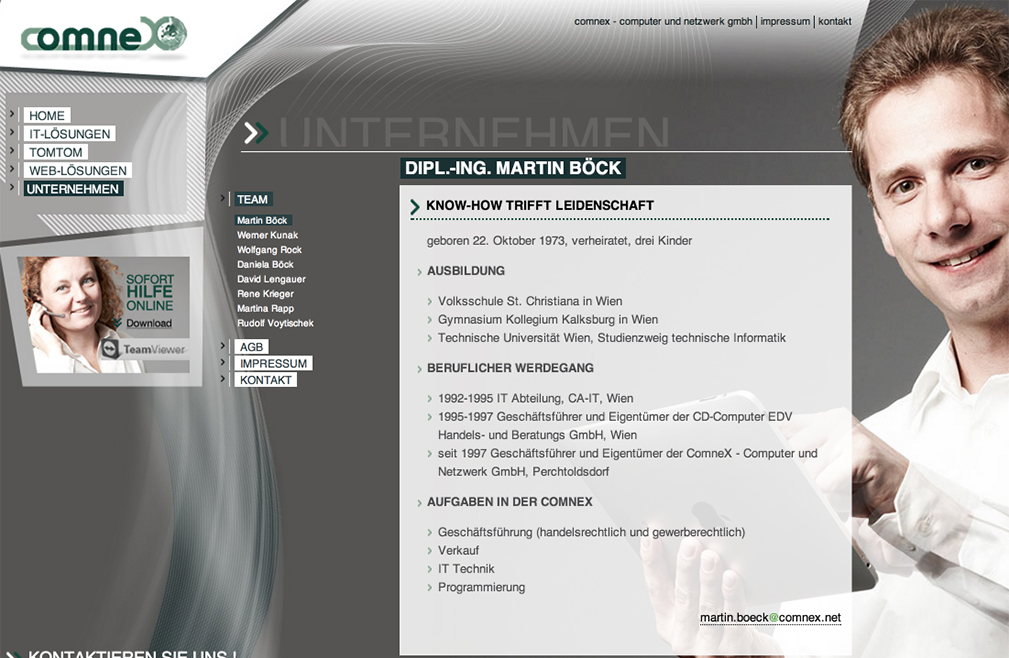The height and width of the screenshot is (658, 1009).
Task: Open Rudolf Voytischek's team profile
Action: tap(275, 324)
